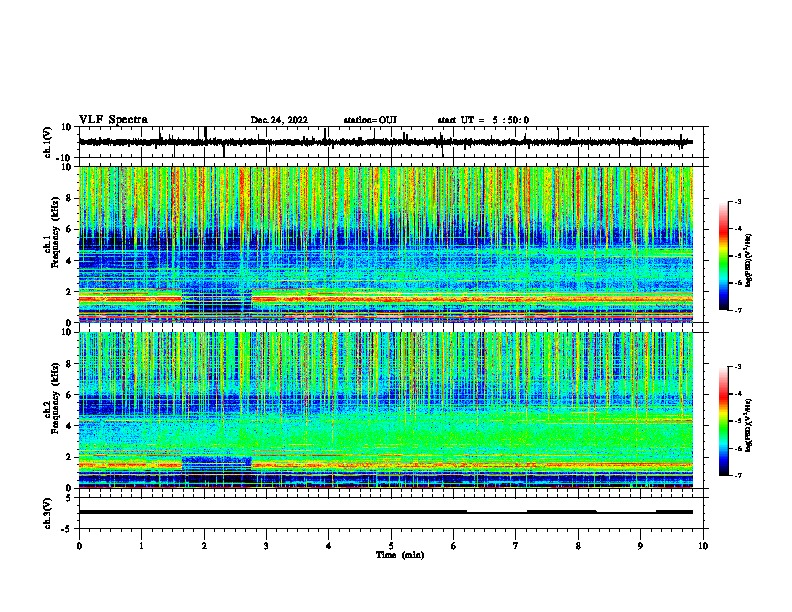This screenshot has height=612, width=792.
Task: Click the "VLF Spectra" title text
Action: (x=113, y=120)
